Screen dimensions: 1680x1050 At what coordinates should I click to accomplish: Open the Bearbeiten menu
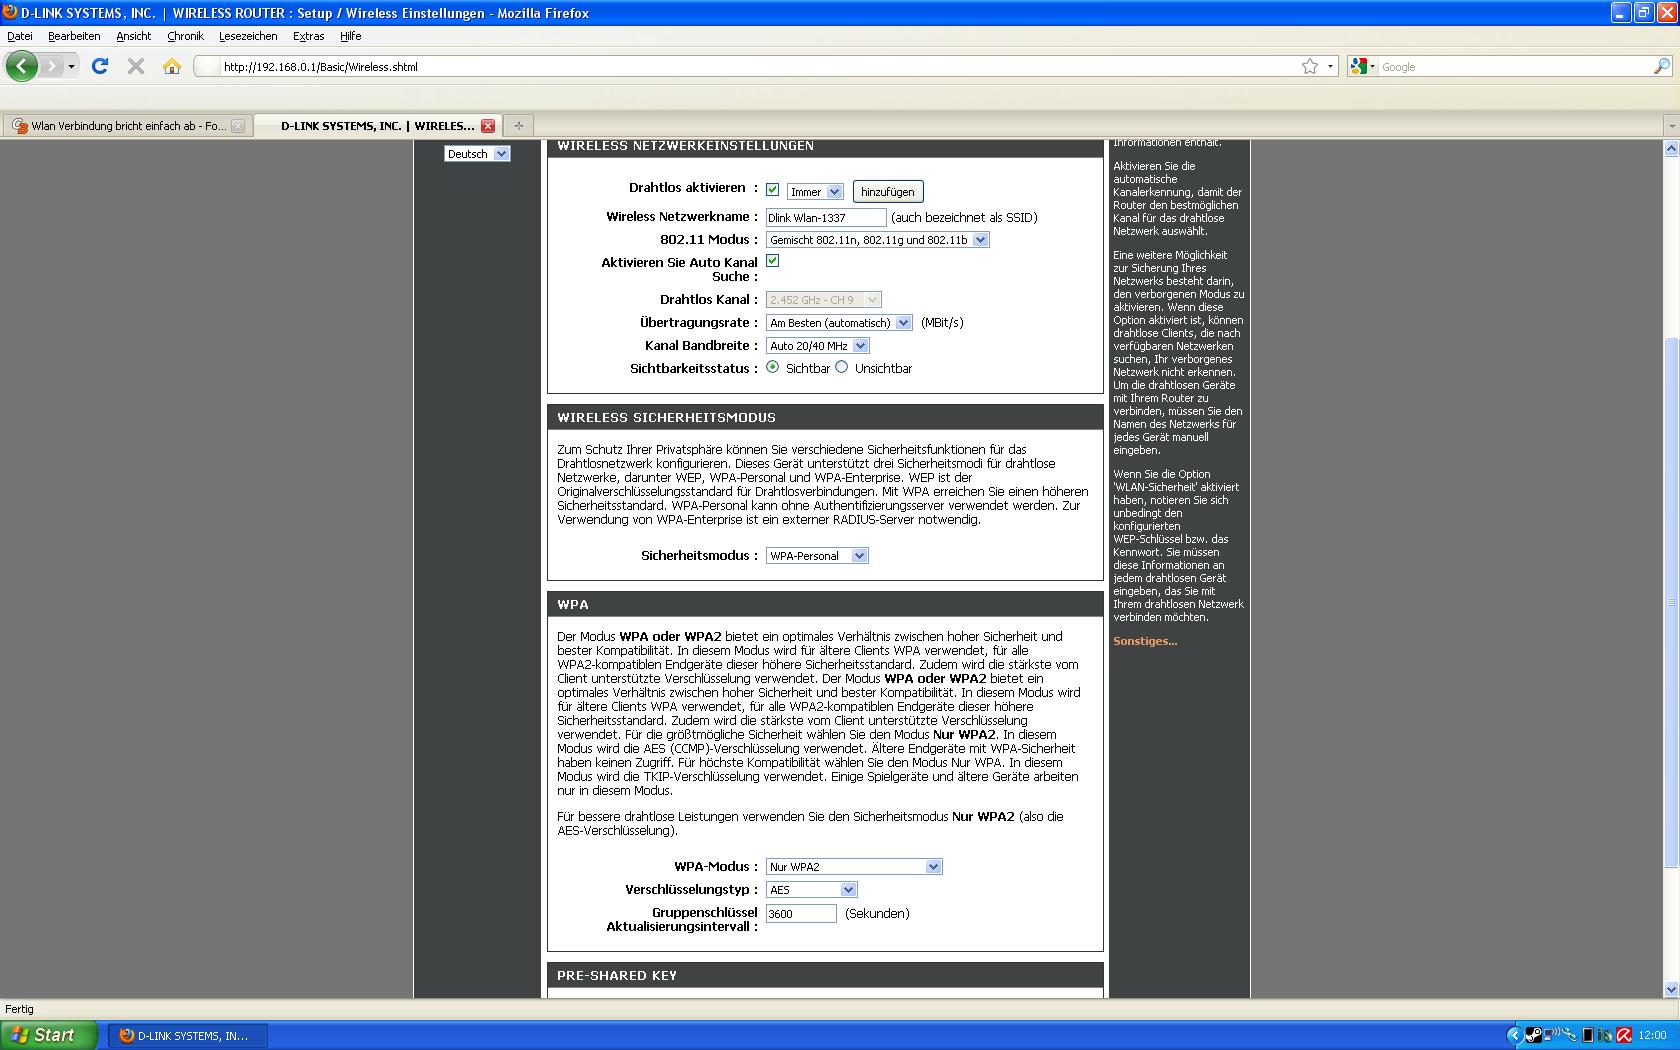click(74, 36)
